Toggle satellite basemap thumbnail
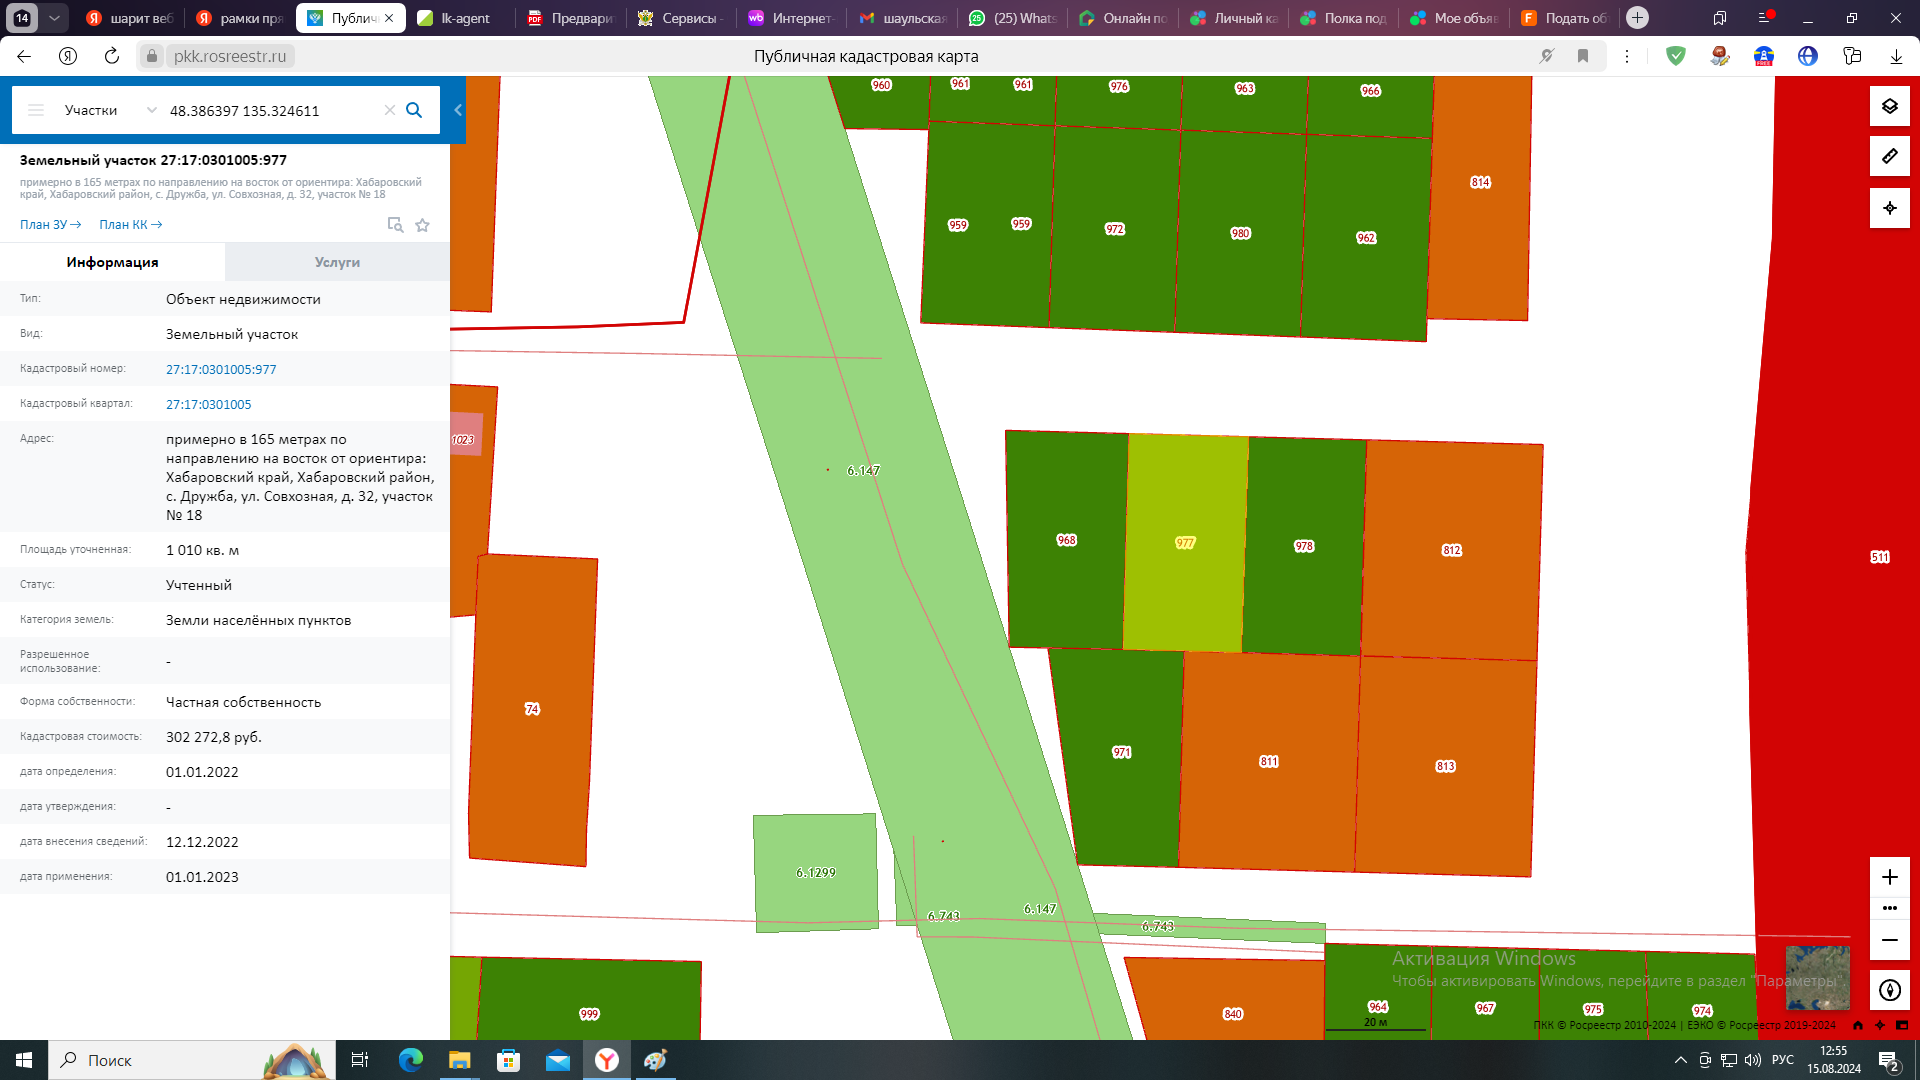Viewport: 1920px width, 1080px height. point(1816,976)
